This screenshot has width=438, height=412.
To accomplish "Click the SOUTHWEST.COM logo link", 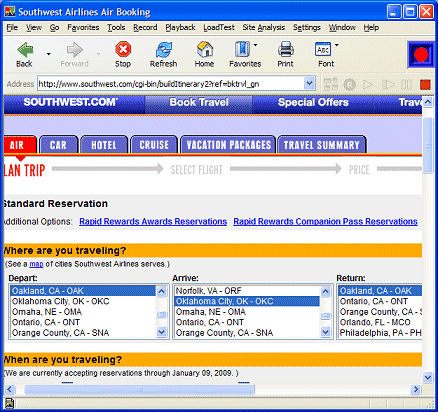I will point(70,102).
